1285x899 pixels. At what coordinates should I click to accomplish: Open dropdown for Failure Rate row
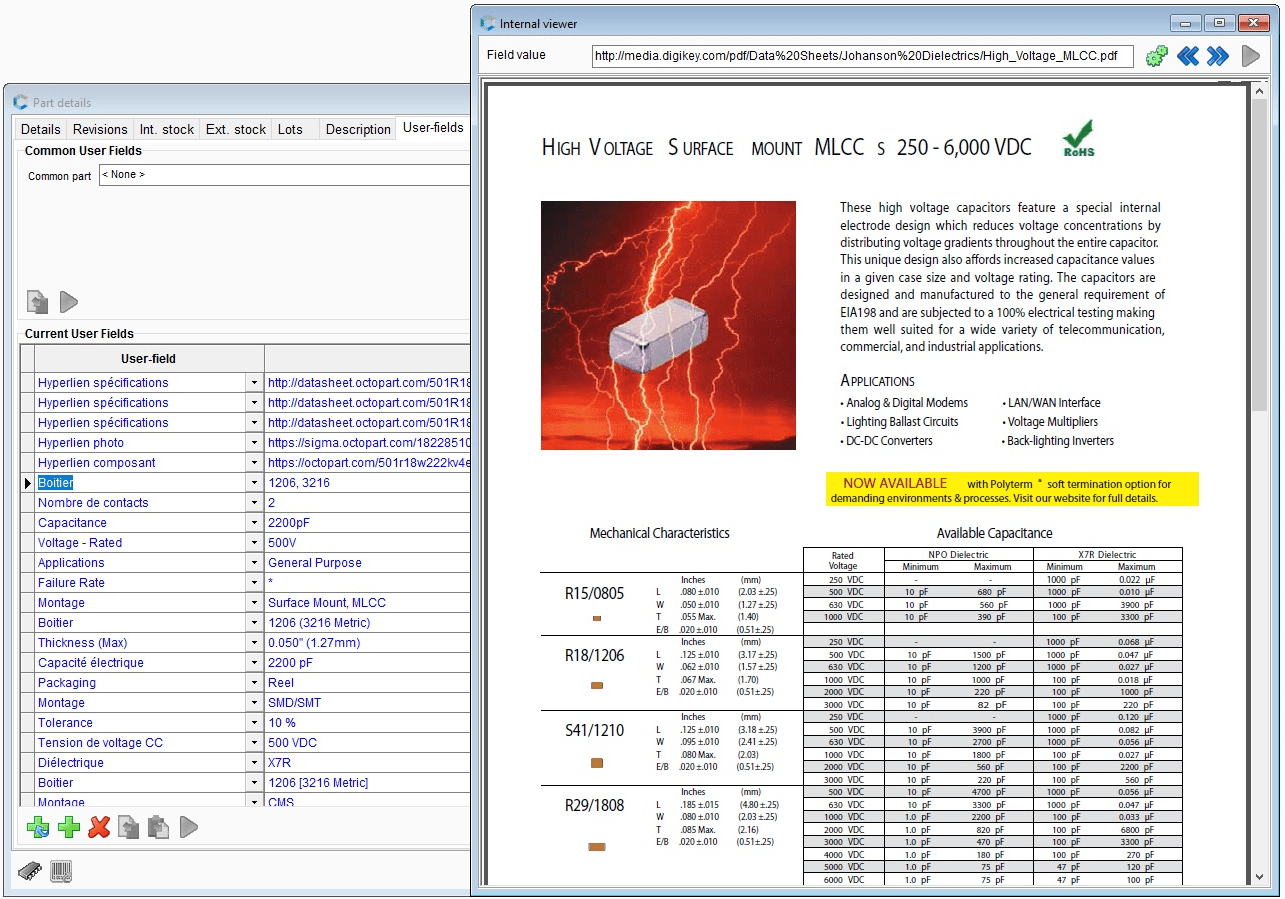[x=254, y=583]
